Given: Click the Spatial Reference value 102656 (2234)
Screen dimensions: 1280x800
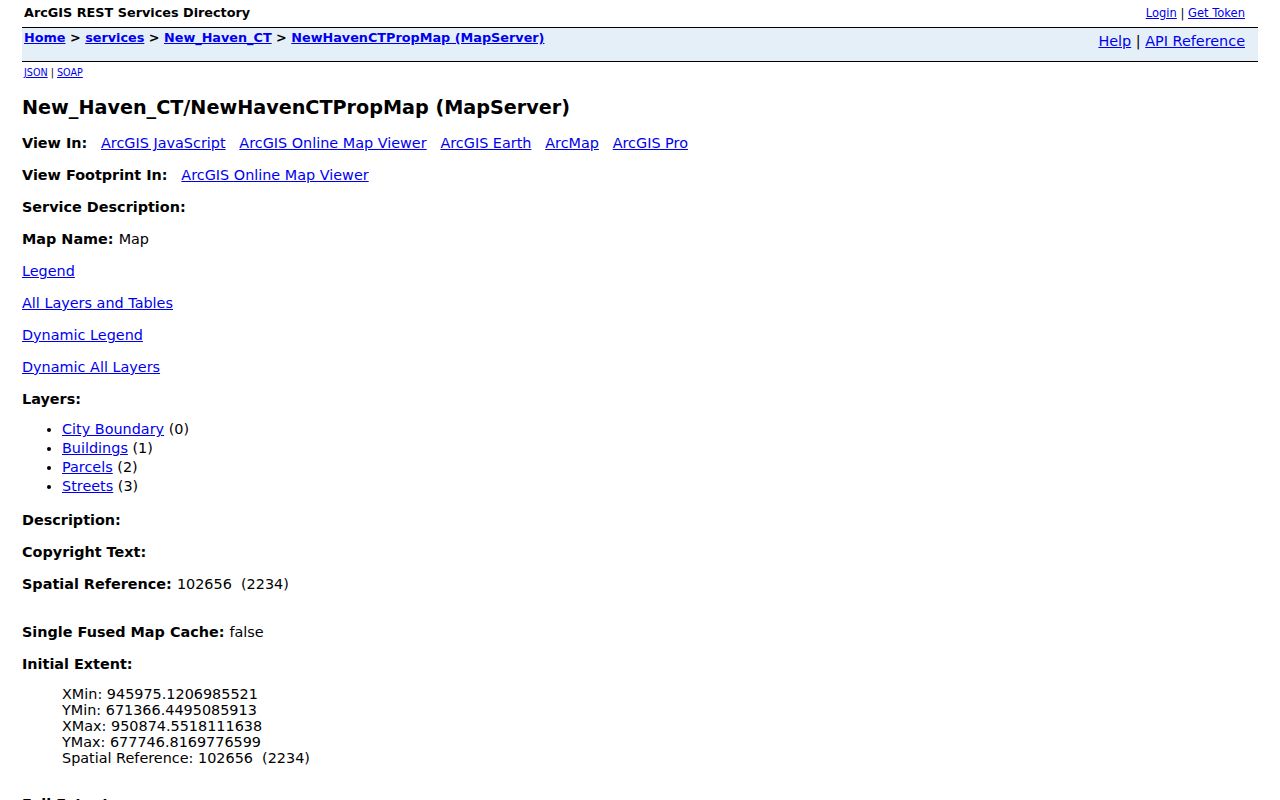Looking at the screenshot, I should [x=233, y=584].
